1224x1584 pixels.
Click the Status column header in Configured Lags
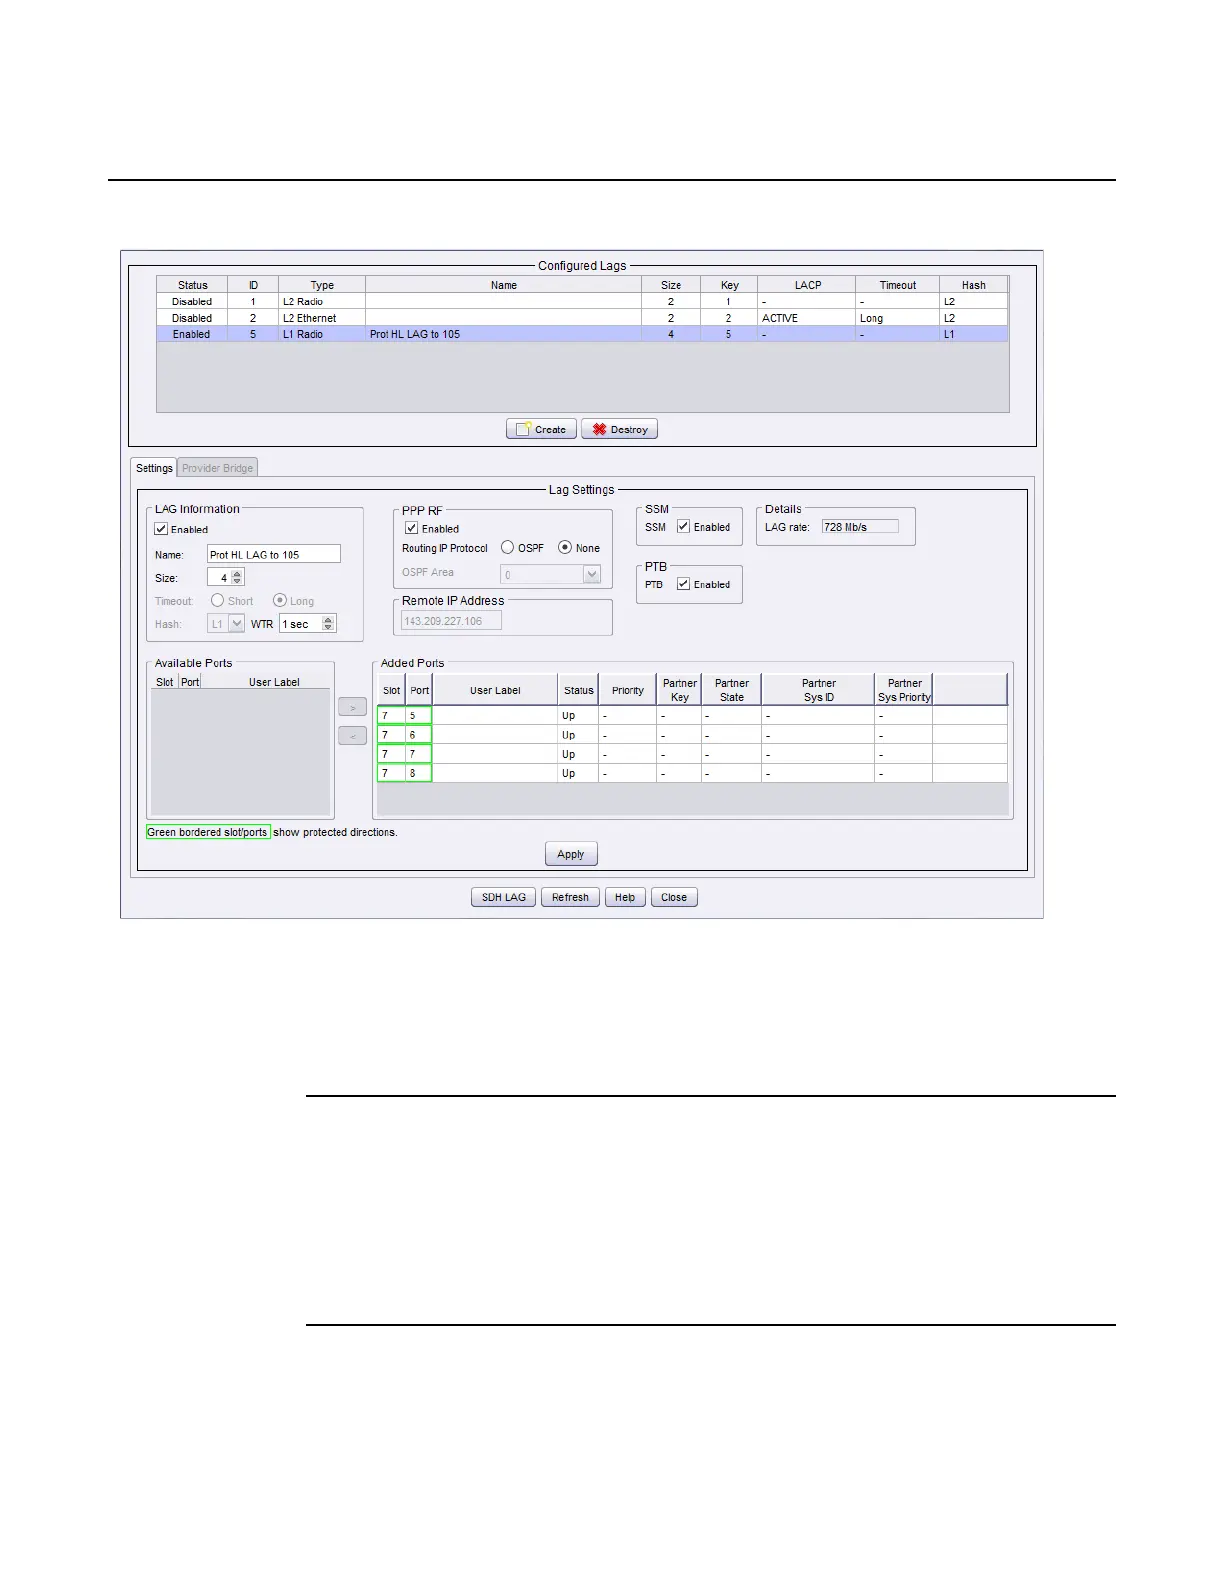(x=193, y=285)
